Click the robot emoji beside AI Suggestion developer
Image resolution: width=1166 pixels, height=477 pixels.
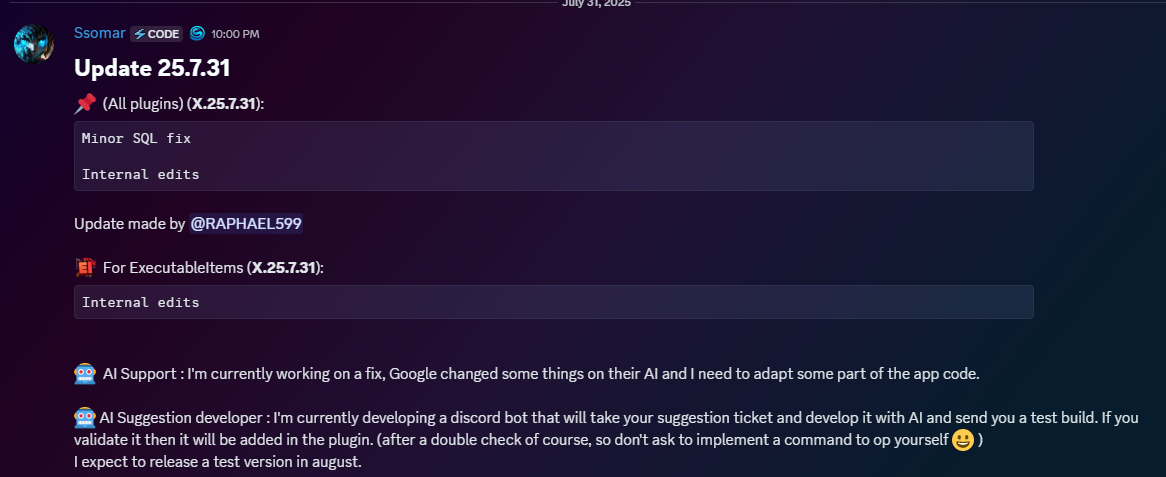(86, 418)
